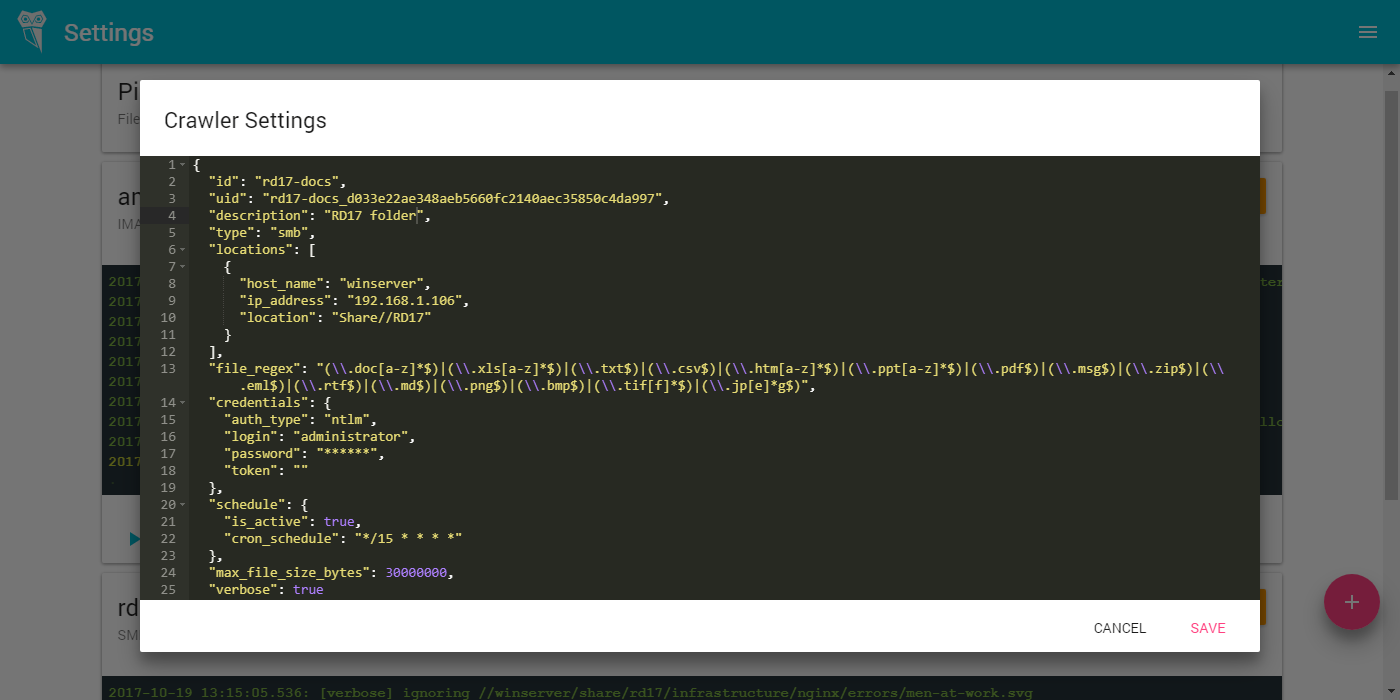Click line number 25 in gutter
Viewport: 1400px width, 700px height.
(x=168, y=590)
